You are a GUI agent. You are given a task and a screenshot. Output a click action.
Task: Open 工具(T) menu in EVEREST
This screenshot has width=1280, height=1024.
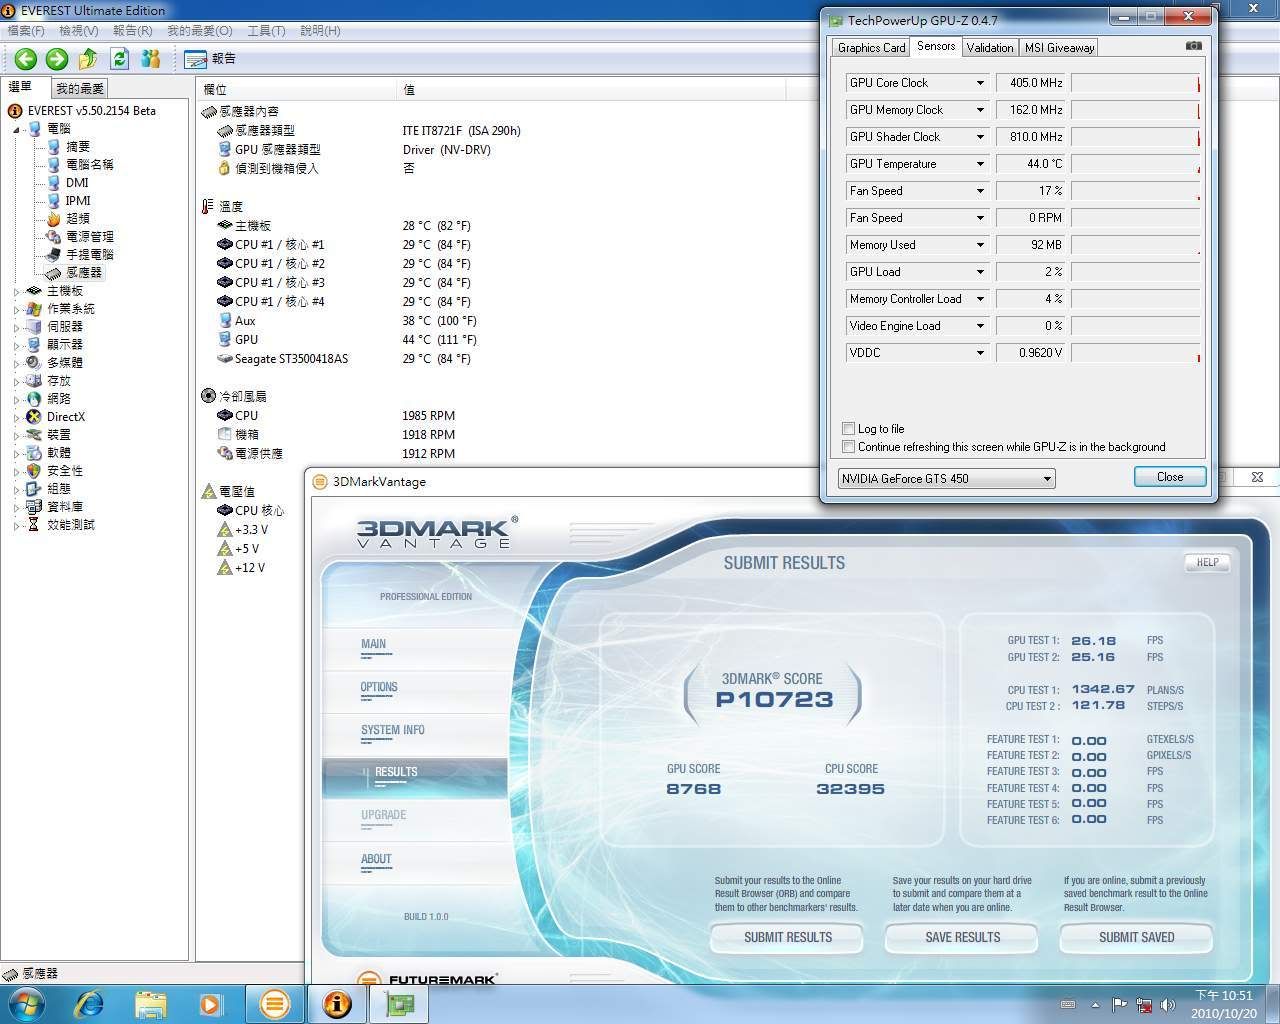(x=266, y=31)
